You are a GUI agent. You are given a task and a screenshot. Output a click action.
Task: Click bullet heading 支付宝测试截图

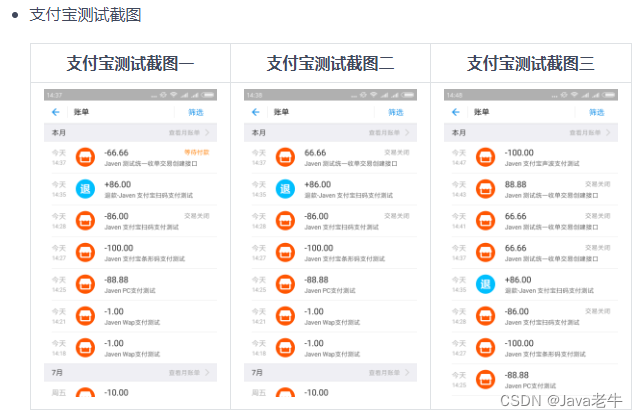coord(85,15)
